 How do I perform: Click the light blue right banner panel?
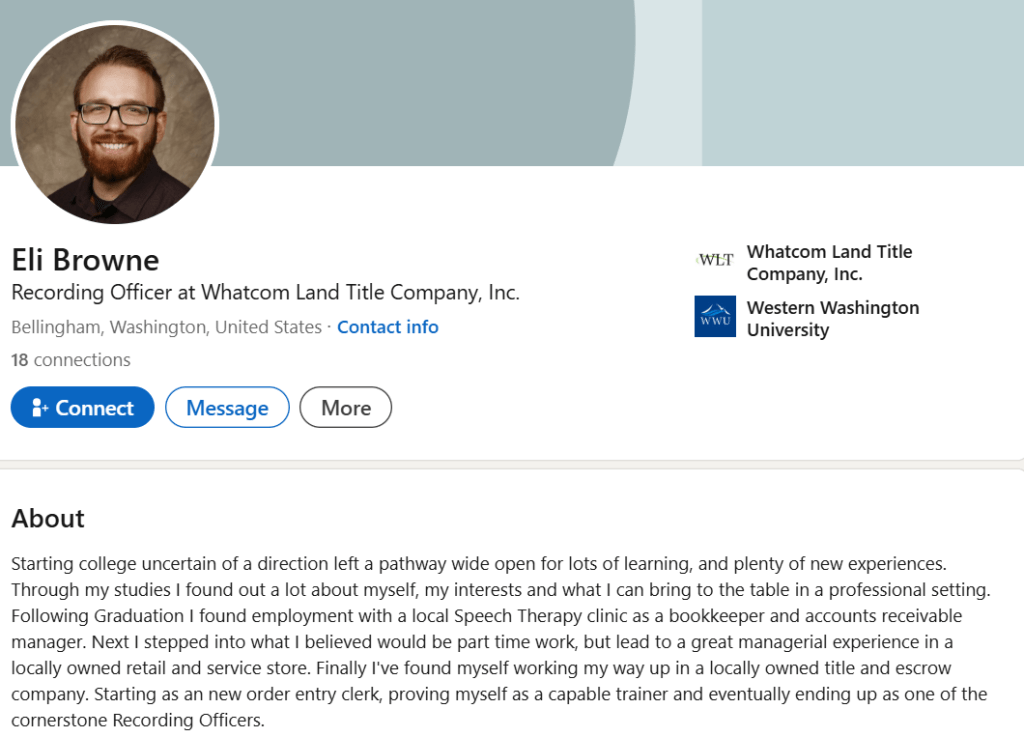tap(862, 80)
